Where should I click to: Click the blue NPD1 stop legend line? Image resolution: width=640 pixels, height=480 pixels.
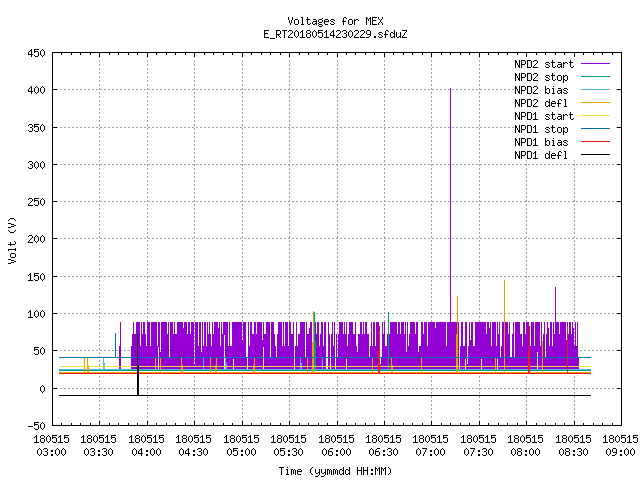[595, 129]
